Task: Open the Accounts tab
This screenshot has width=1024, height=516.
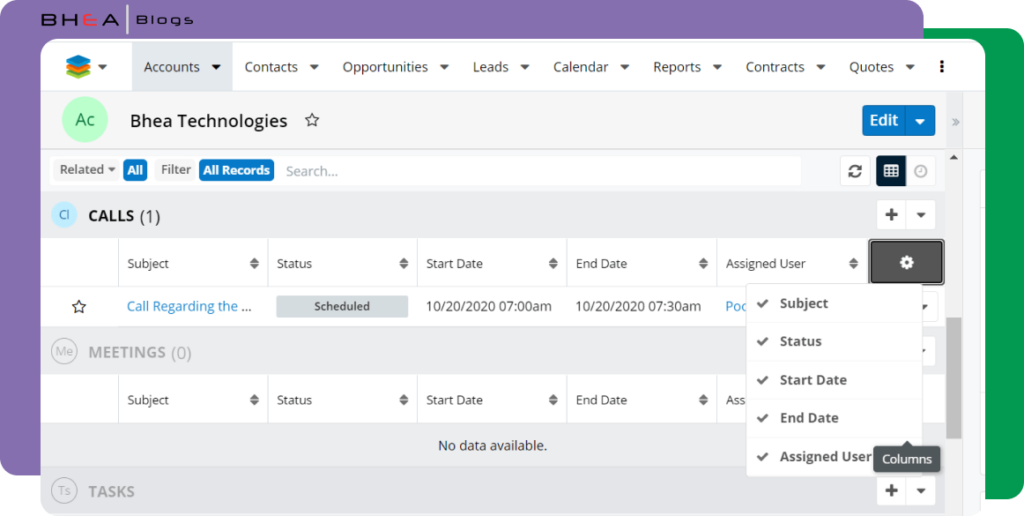Action: pos(172,67)
